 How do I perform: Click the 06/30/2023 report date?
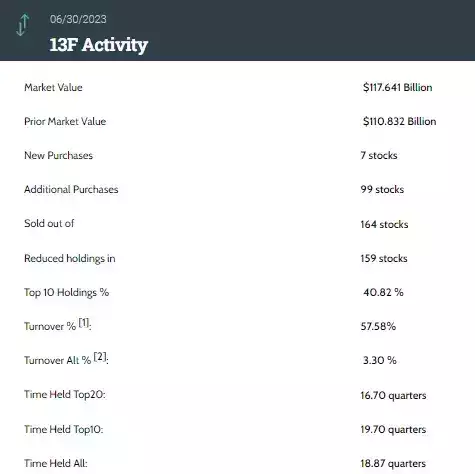[78, 19]
